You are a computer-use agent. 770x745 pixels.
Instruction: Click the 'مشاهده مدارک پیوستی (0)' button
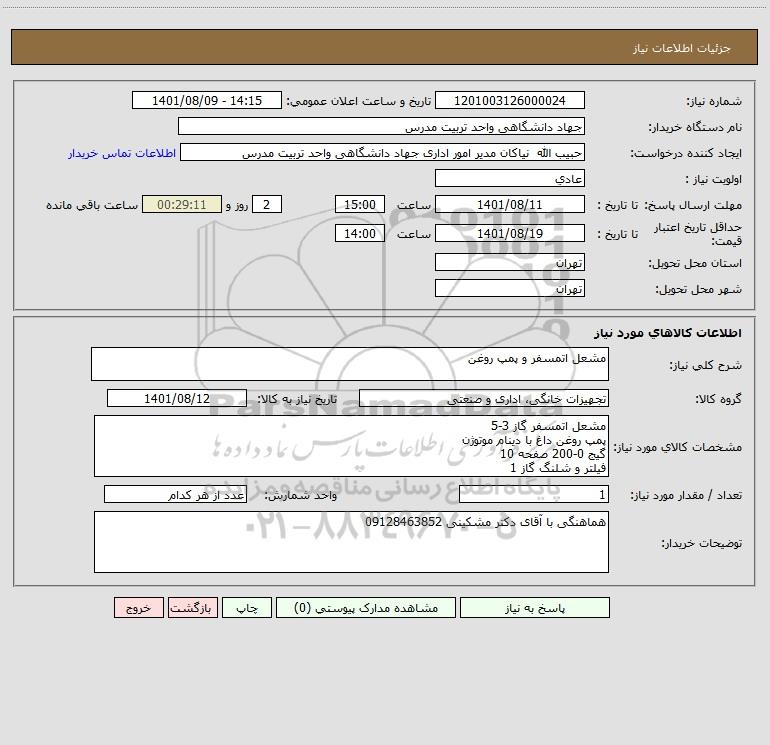click(366, 608)
